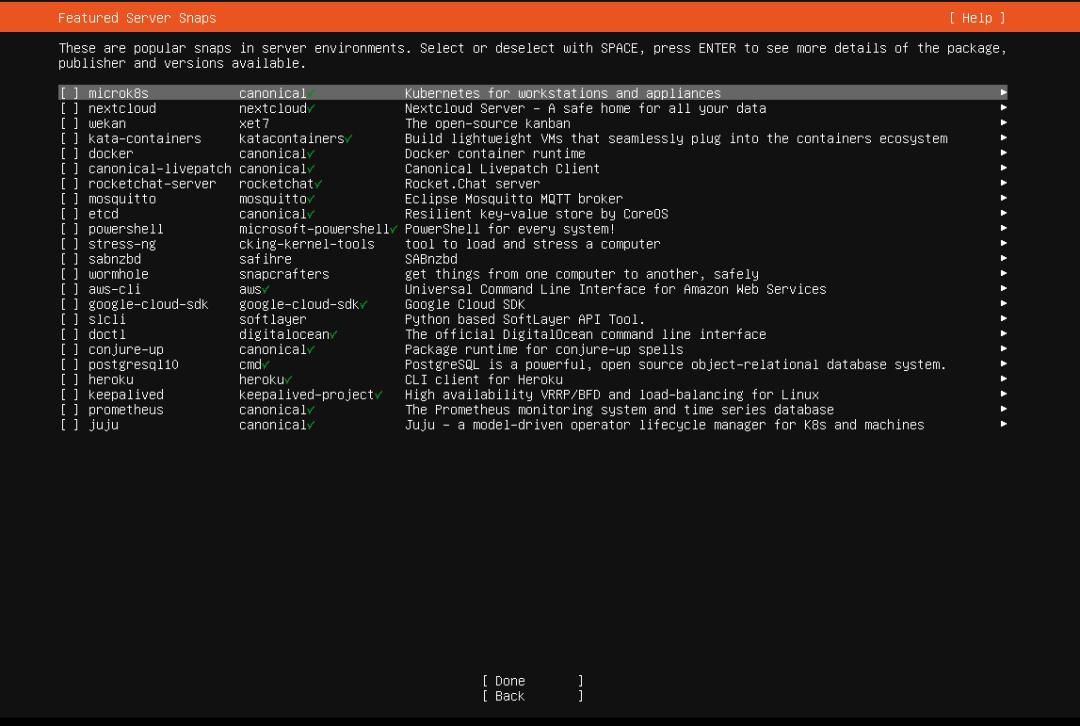Click publisher "katacontainers"
Screen dimensions: 1080x726
(291, 138)
